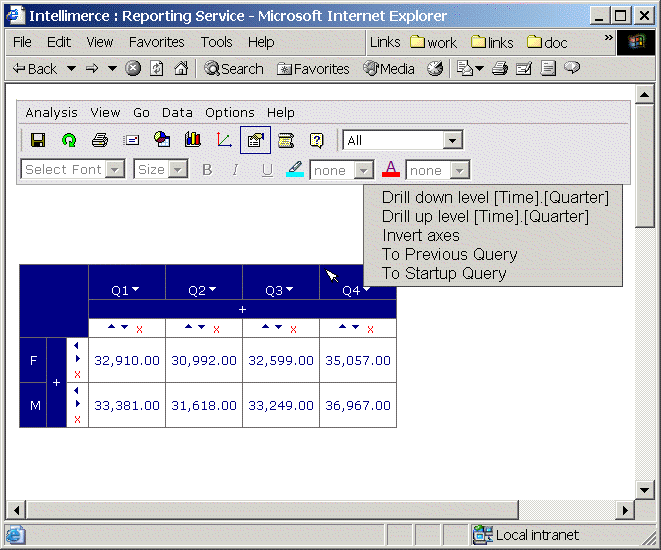Screen dimensions: 661x550
Task: Open the Options menu
Action: point(230,113)
